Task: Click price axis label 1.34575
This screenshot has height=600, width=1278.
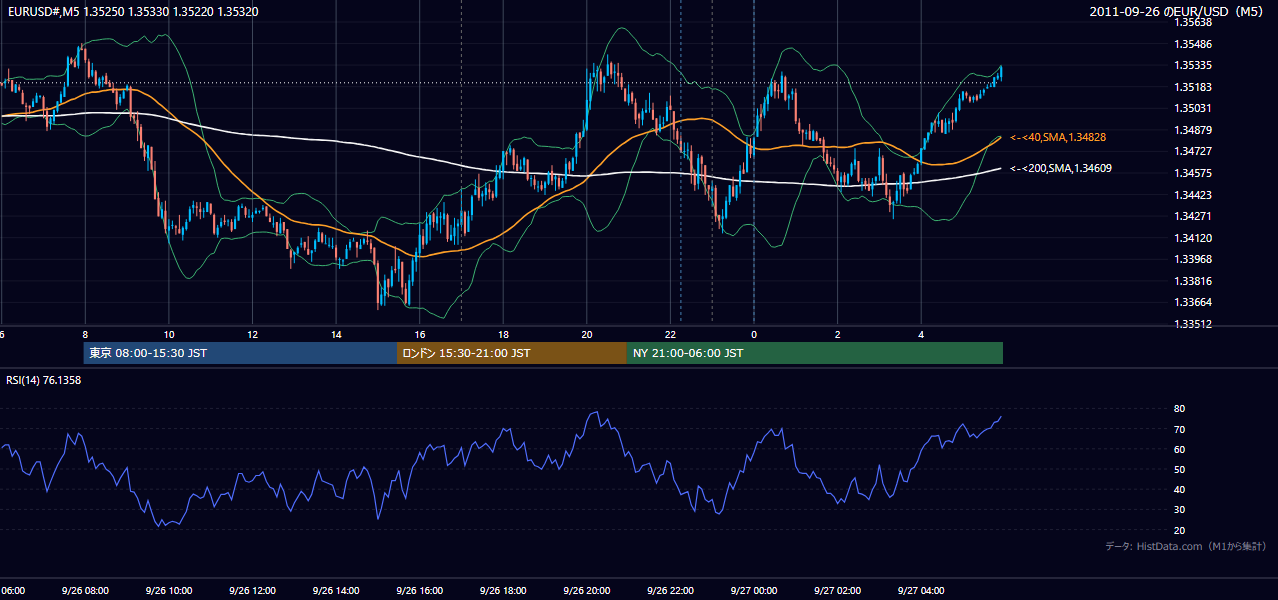Action: 1194,173
